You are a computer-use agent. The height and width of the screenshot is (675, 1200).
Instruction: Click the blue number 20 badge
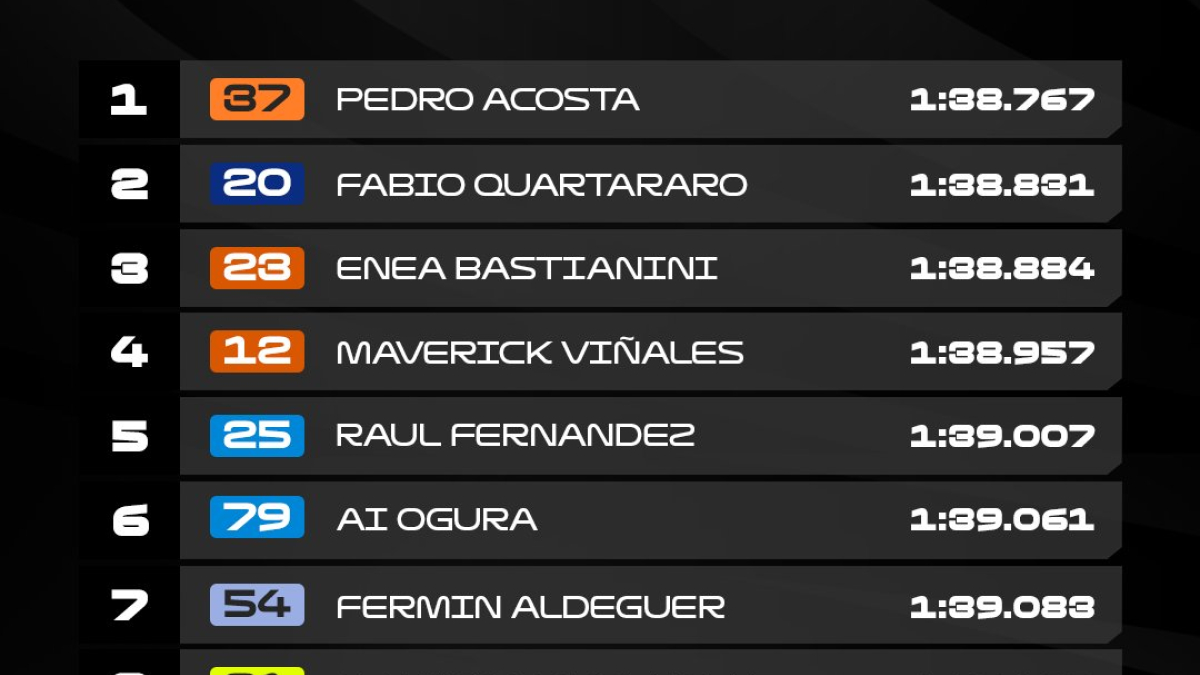(257, 183)
